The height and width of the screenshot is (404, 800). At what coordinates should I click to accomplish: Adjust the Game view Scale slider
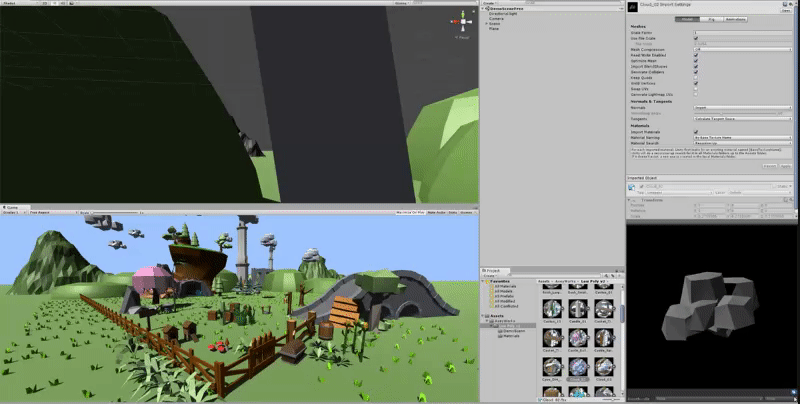click(x=115, y=212)
